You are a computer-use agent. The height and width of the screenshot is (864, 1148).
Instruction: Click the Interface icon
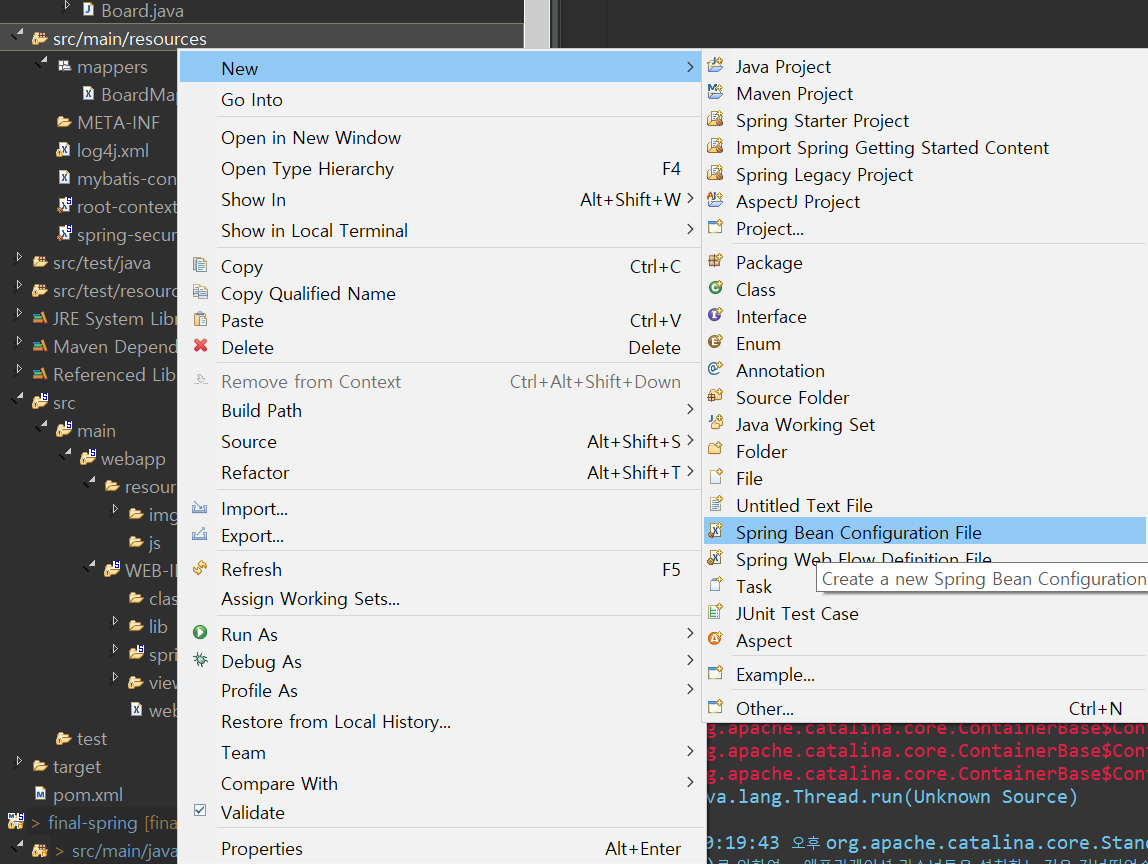click(715, 316)
